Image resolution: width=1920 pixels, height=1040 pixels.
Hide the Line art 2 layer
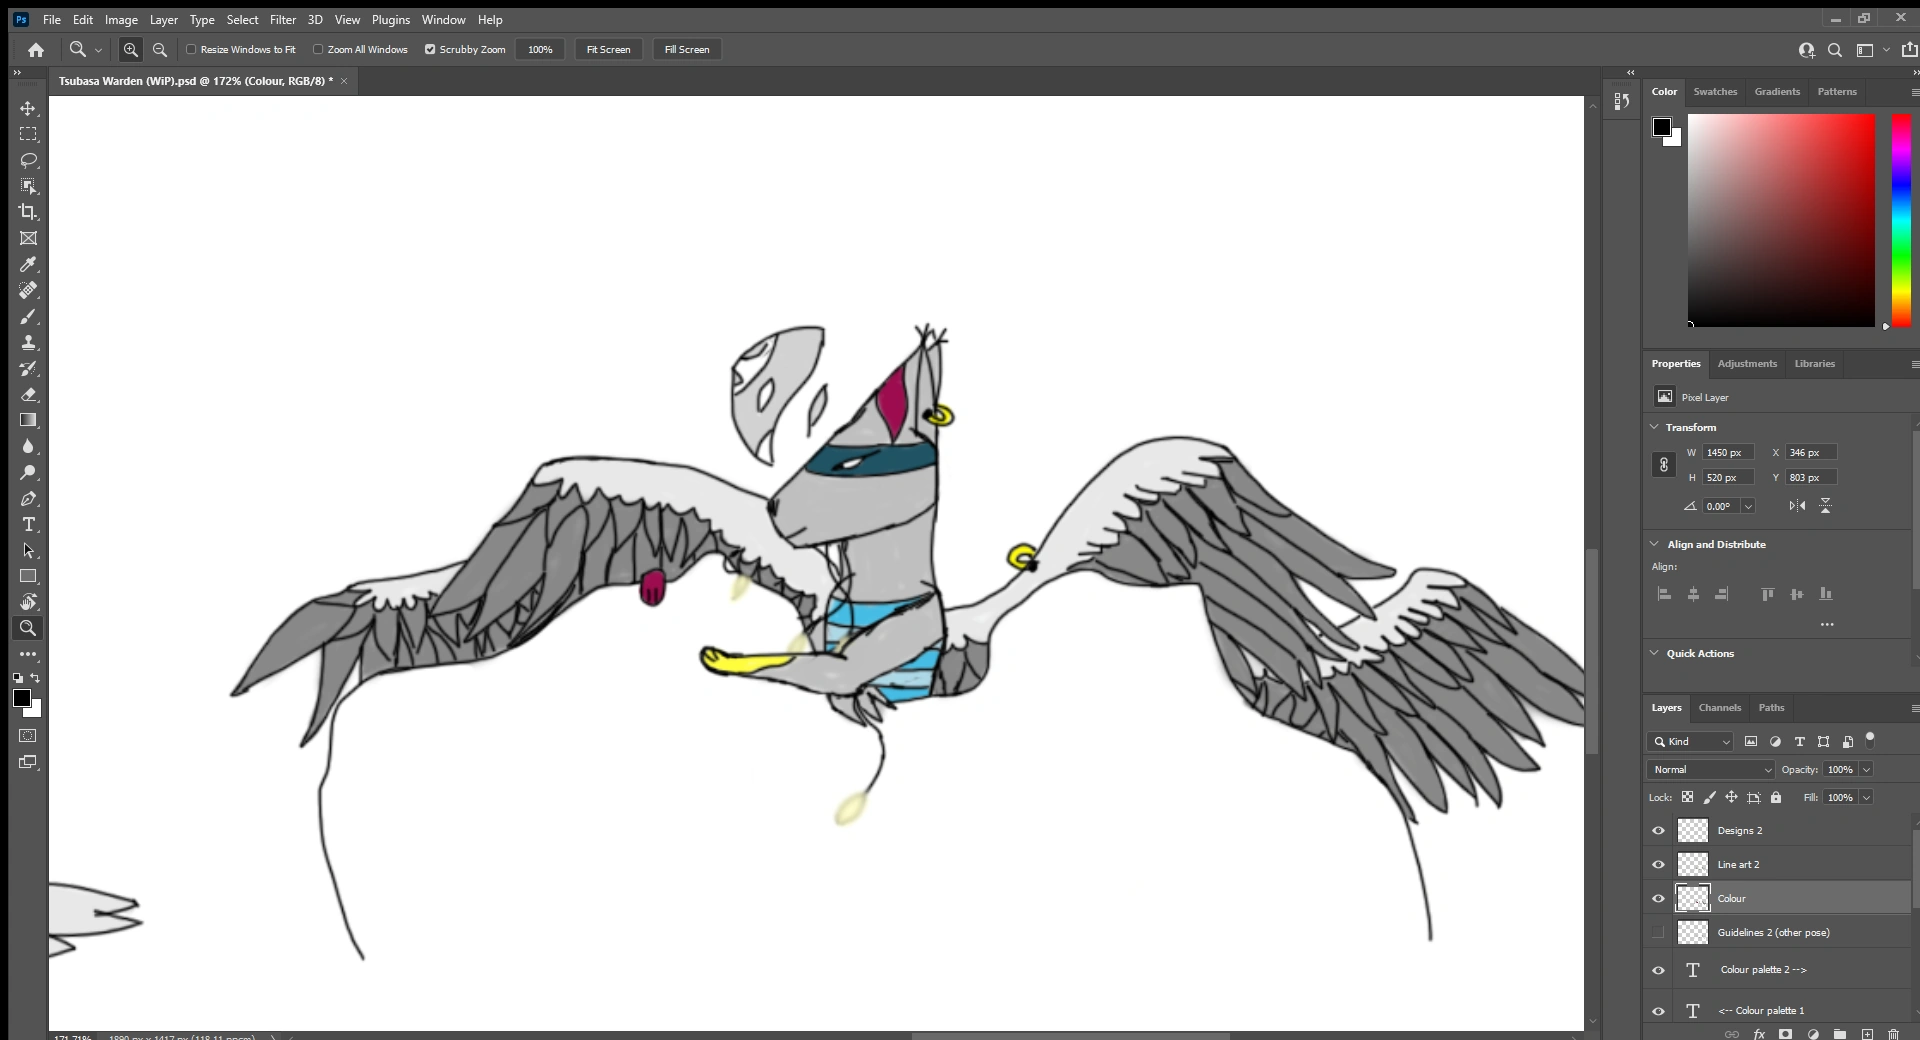tap(1657, 864)
